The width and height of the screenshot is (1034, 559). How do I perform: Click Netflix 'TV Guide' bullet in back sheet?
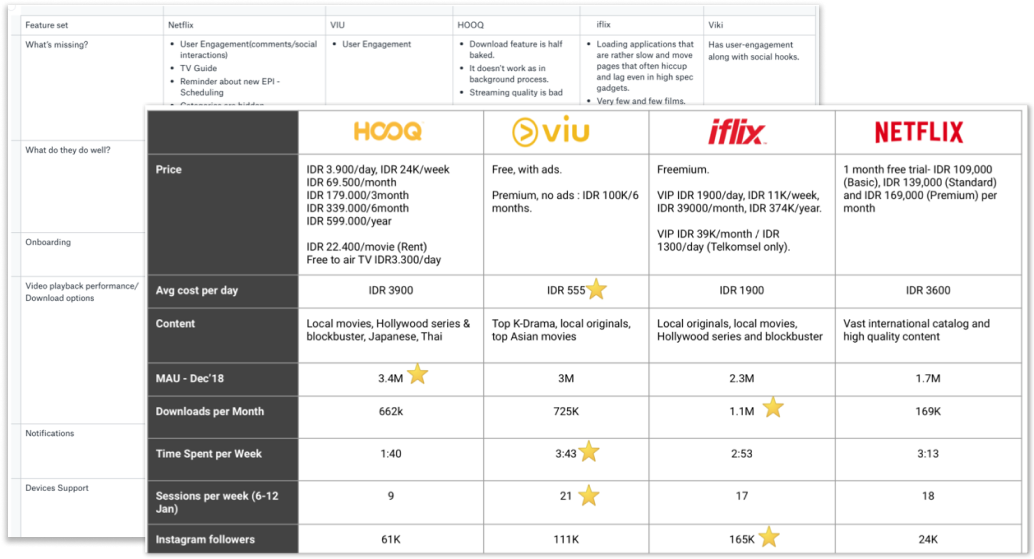pyautogui.click(x=198, y=68)
